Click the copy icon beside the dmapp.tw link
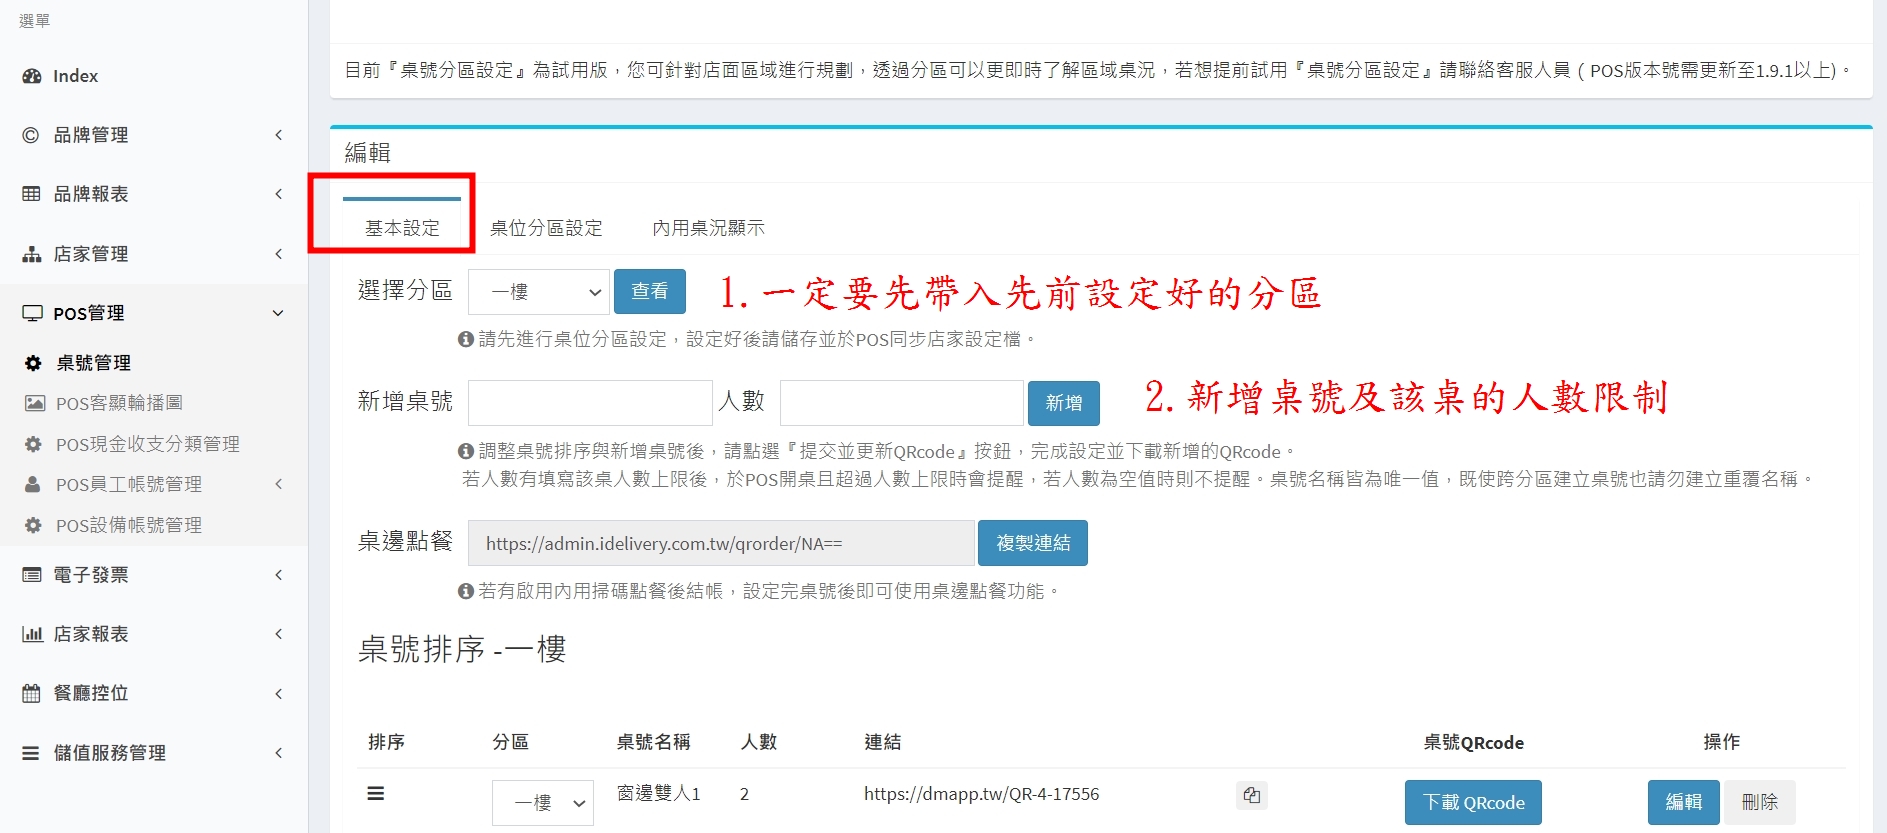1887x833 pixels. coord(1251,795)
